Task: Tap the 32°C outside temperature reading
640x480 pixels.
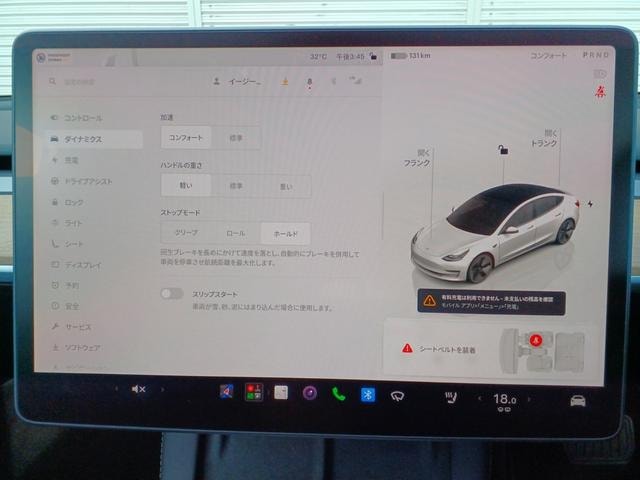Action: [318, 56]
